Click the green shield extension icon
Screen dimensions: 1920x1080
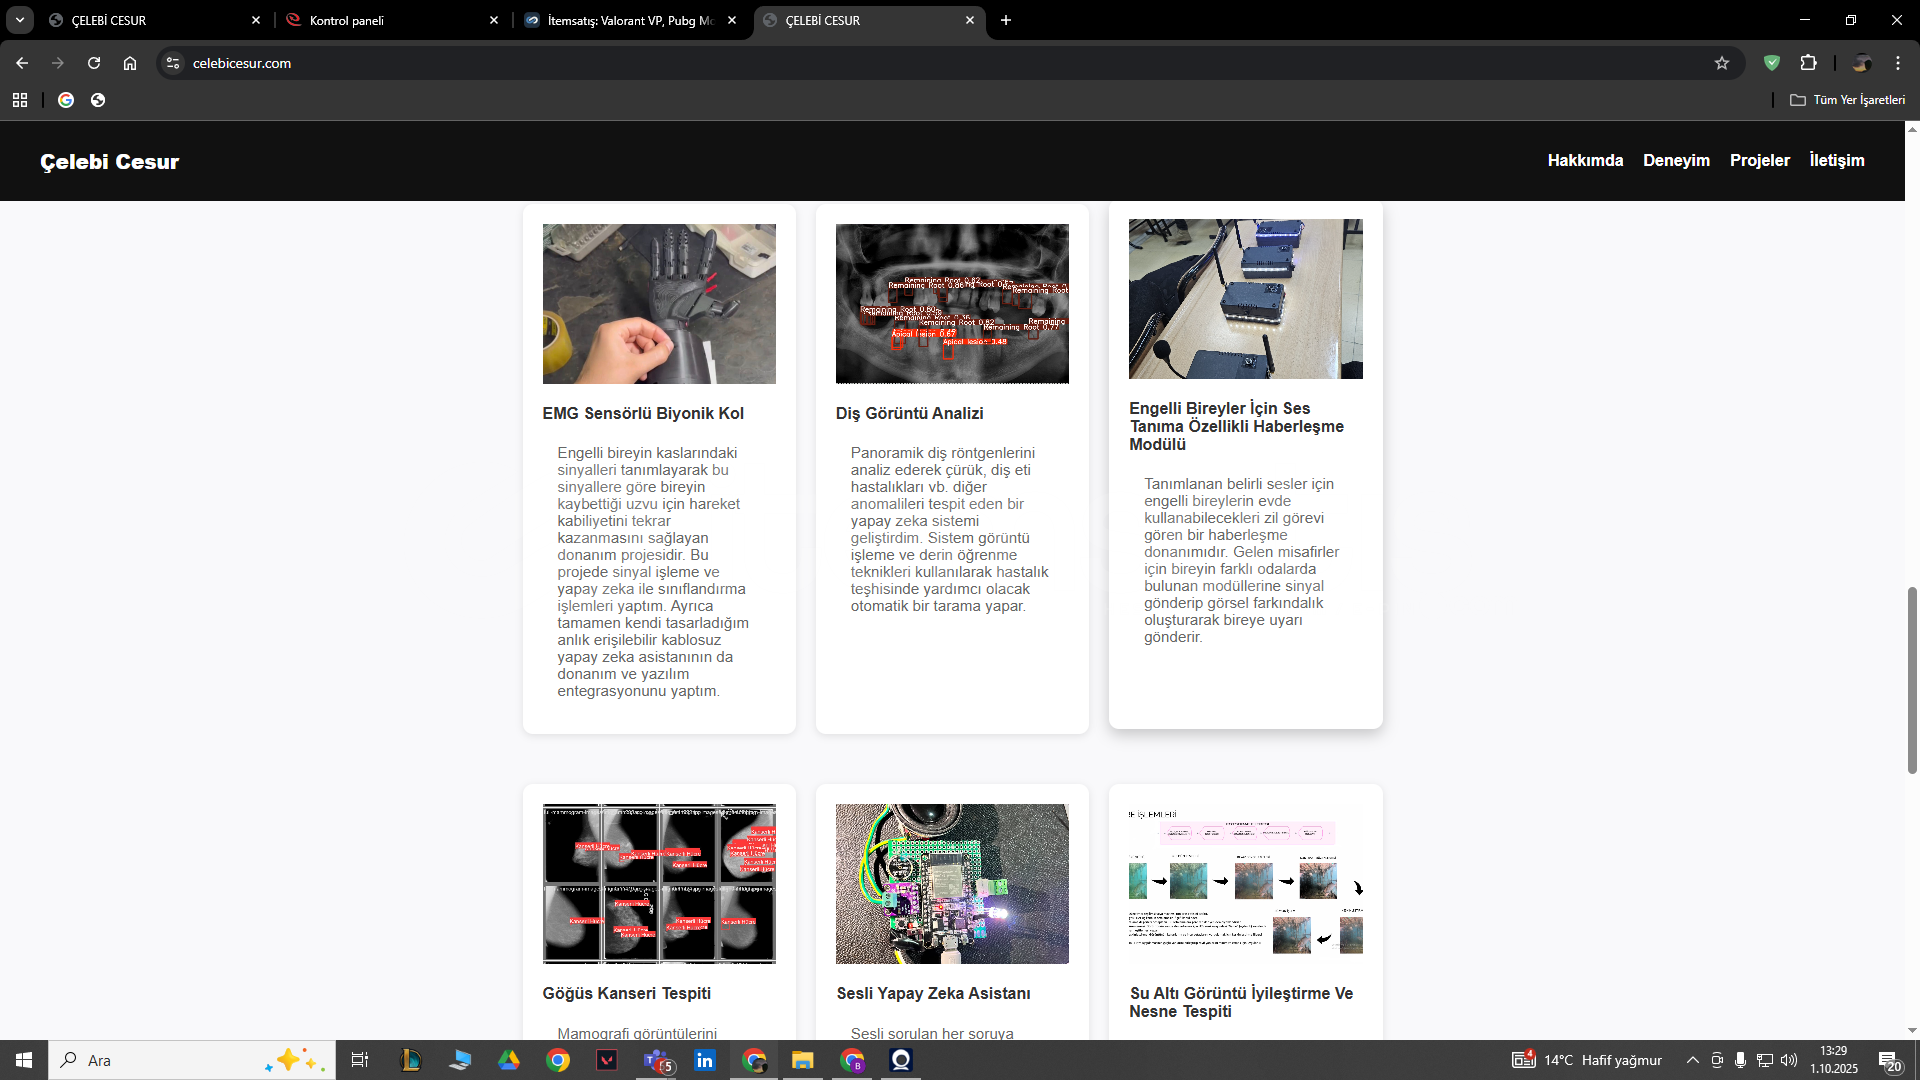click(1772, 63)
